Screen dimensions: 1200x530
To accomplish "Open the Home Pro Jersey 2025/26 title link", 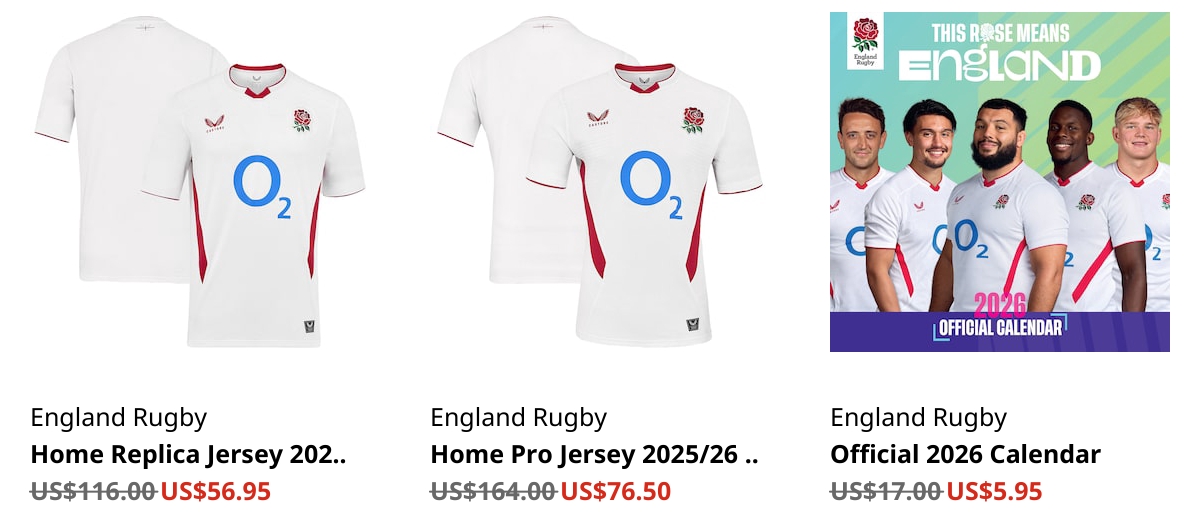I will [x=595, y=455].
